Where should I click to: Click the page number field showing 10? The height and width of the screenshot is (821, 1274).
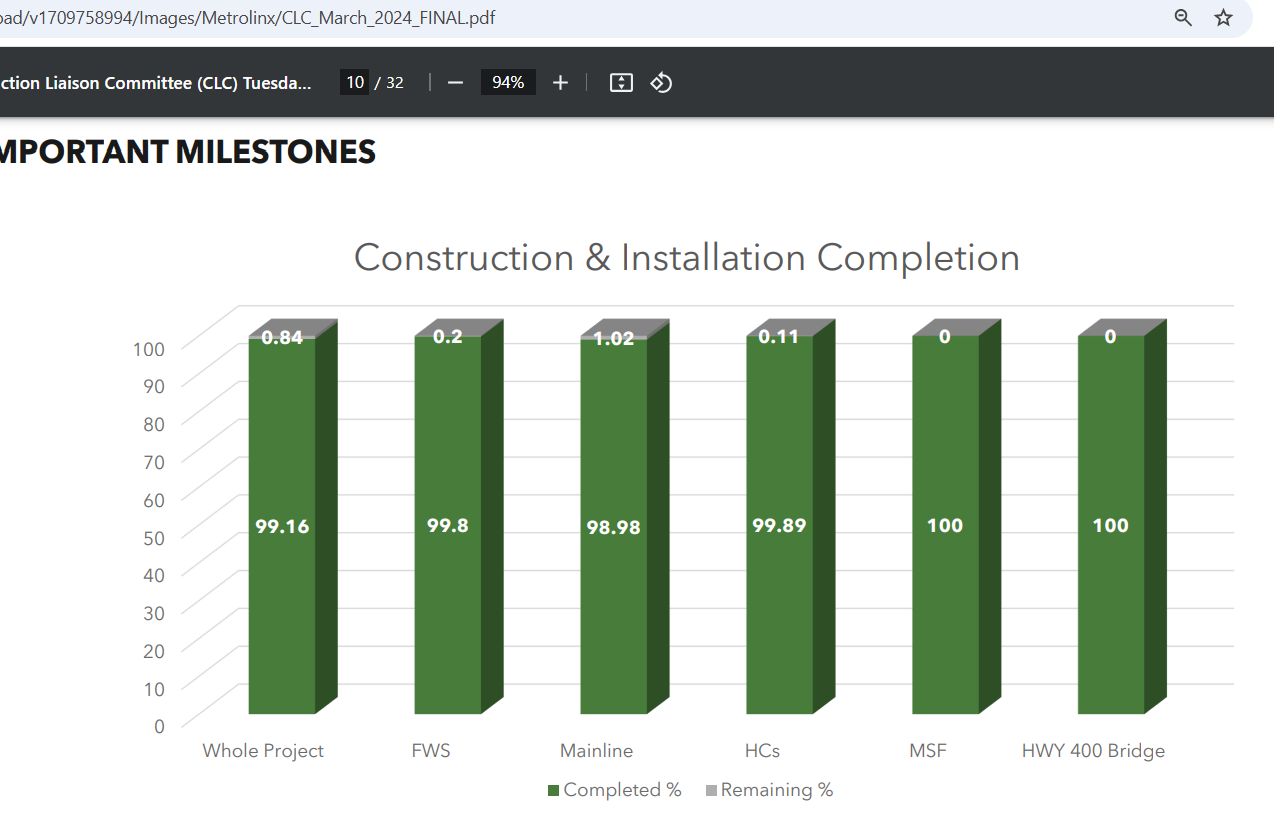(x=354, y=82)
